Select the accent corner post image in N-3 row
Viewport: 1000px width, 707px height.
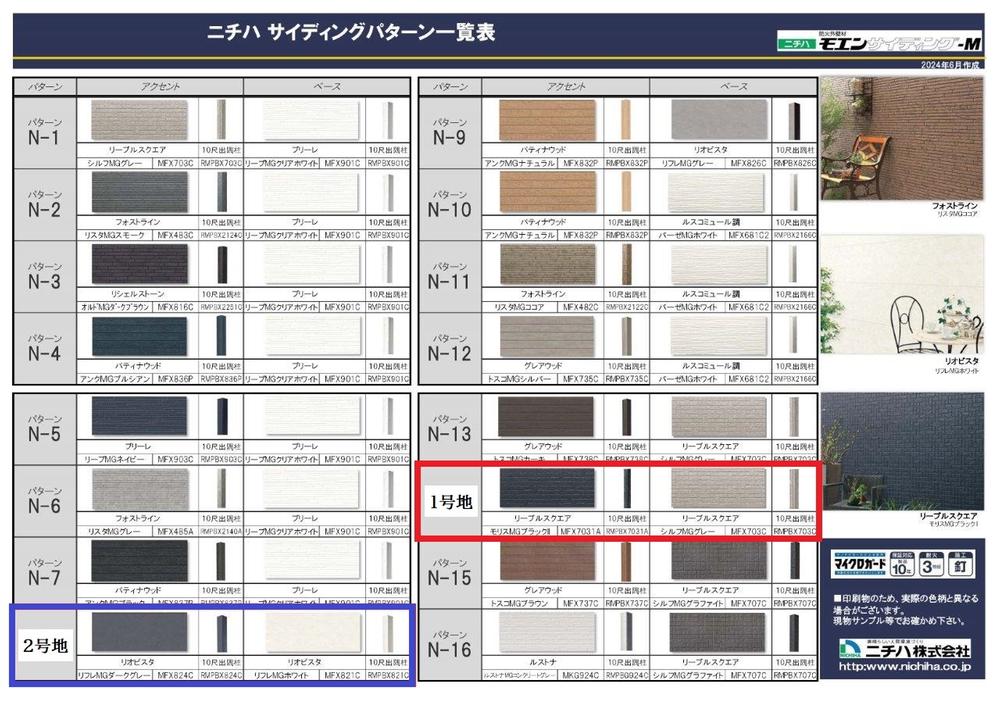[221, 264]
